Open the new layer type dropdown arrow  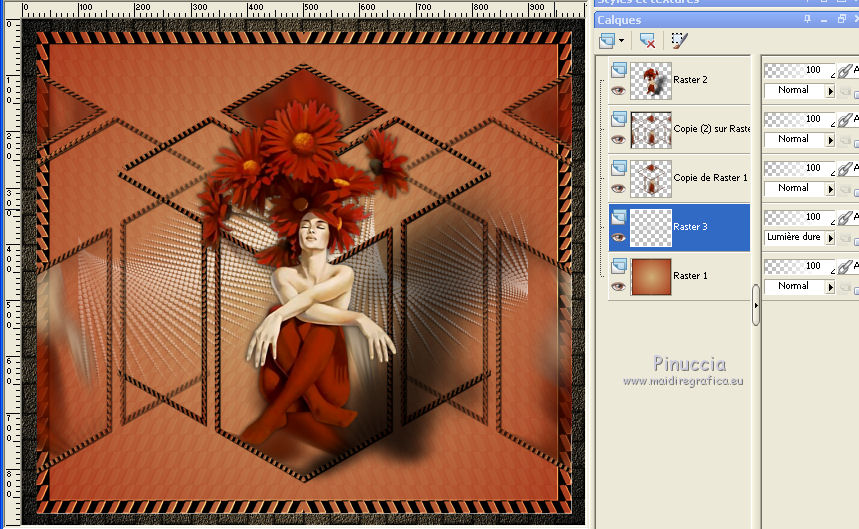coord(621,41)
